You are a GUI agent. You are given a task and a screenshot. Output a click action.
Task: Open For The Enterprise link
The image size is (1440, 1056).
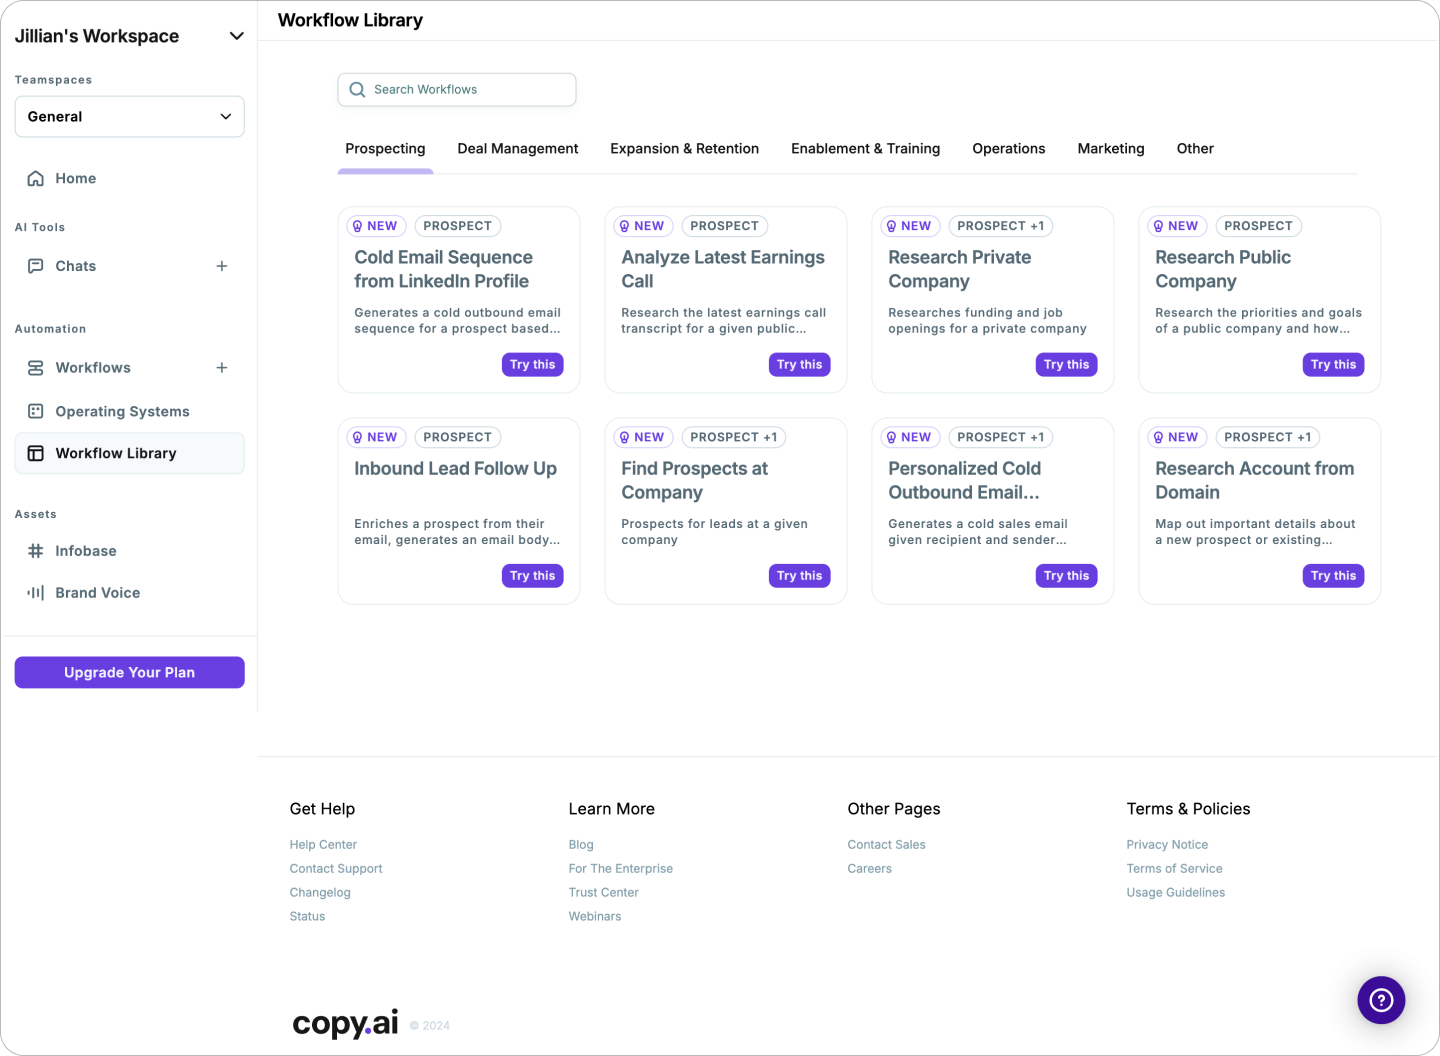(621, 869)
